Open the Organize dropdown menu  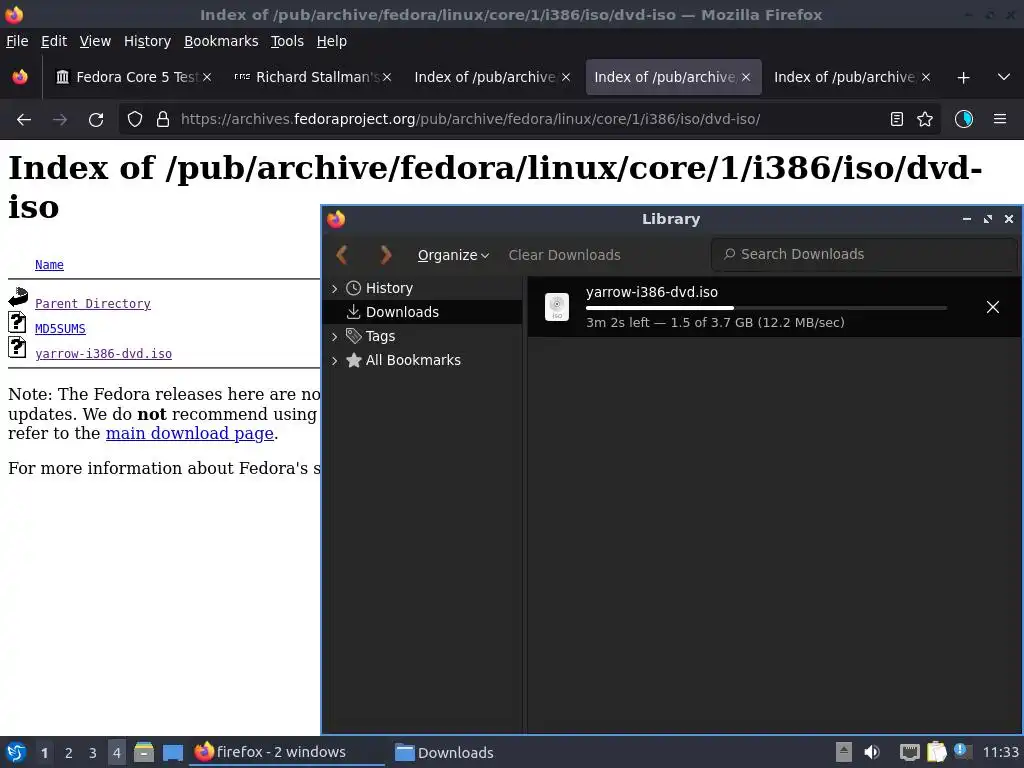pos(453,255)
